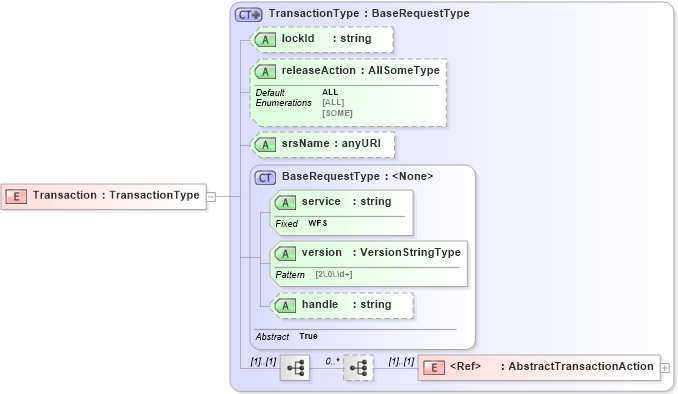
Task: Select 'handle : string' attribute text
Action: pos(346,304)
